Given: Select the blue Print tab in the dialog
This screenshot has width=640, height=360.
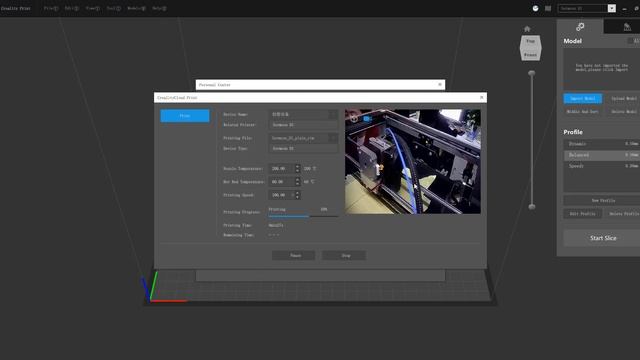Looking at the screenshot, I should click(x=185, y=116).
